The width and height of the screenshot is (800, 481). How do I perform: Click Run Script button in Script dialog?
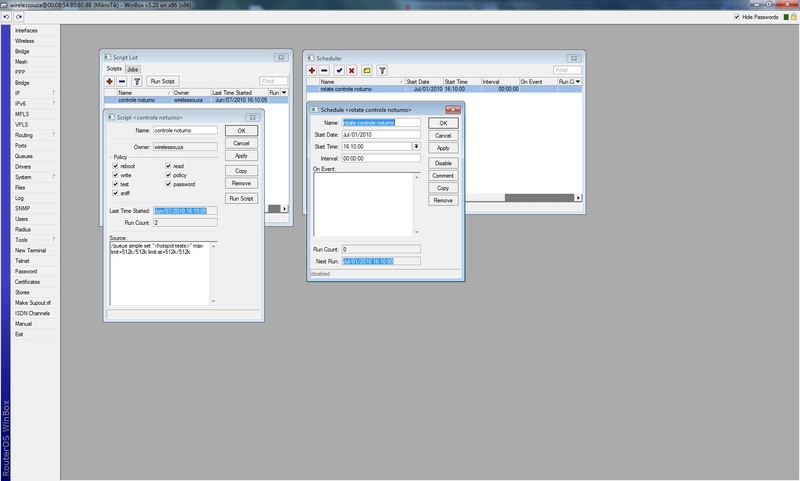(x=241, y=198)
